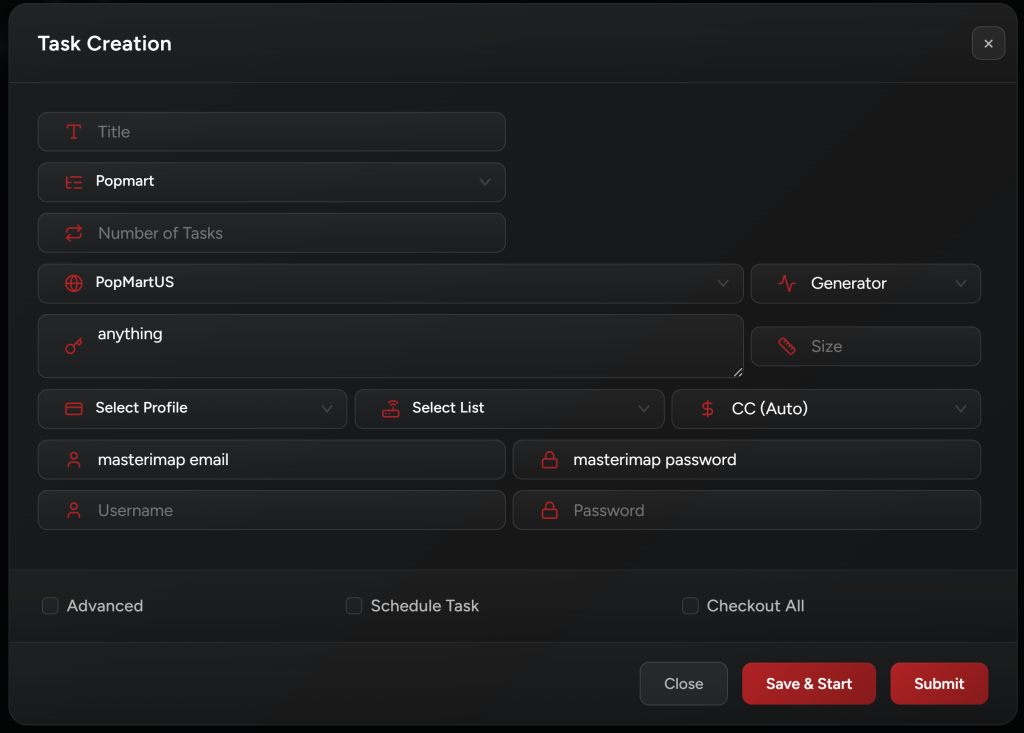
Task: Toggle the Checkout All checkbox
Action: 690,606
